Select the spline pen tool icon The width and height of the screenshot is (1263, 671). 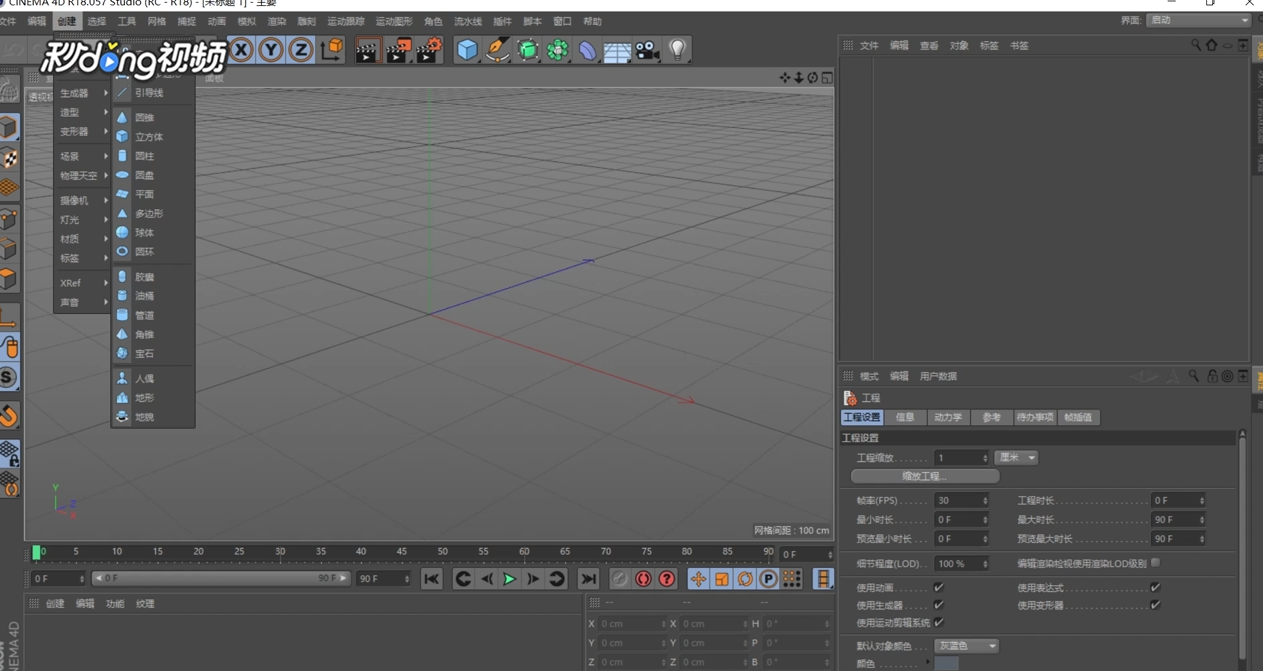(497, 50)
